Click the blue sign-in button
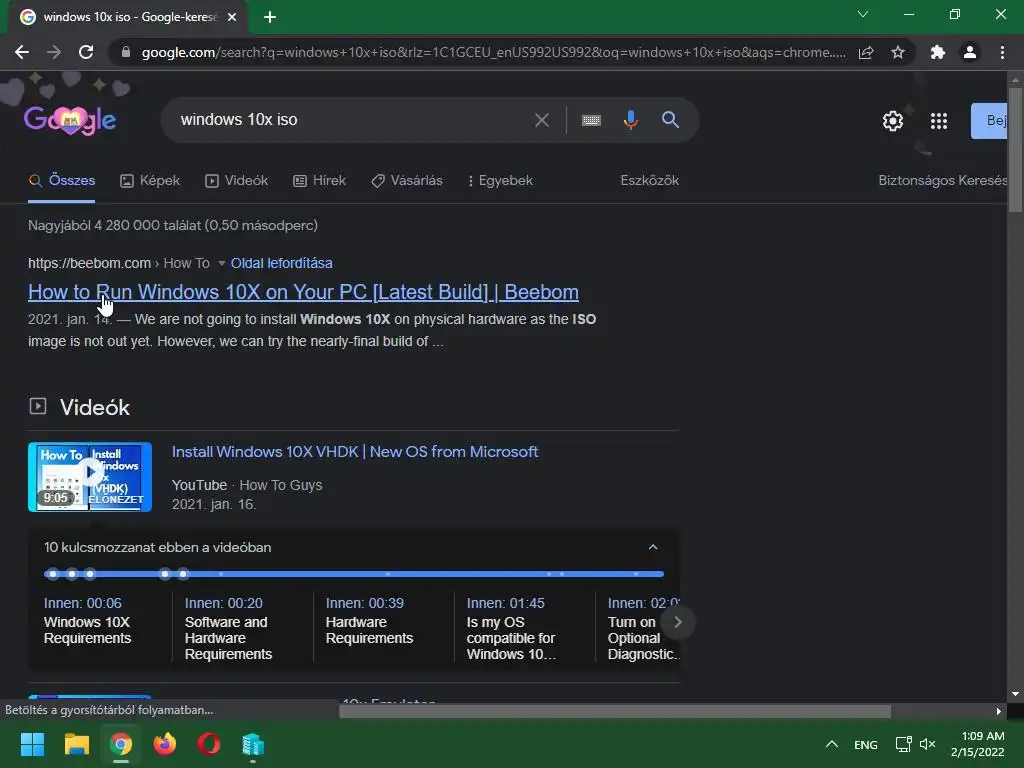This screenshot has width=1024, height=768. point(989,121)
